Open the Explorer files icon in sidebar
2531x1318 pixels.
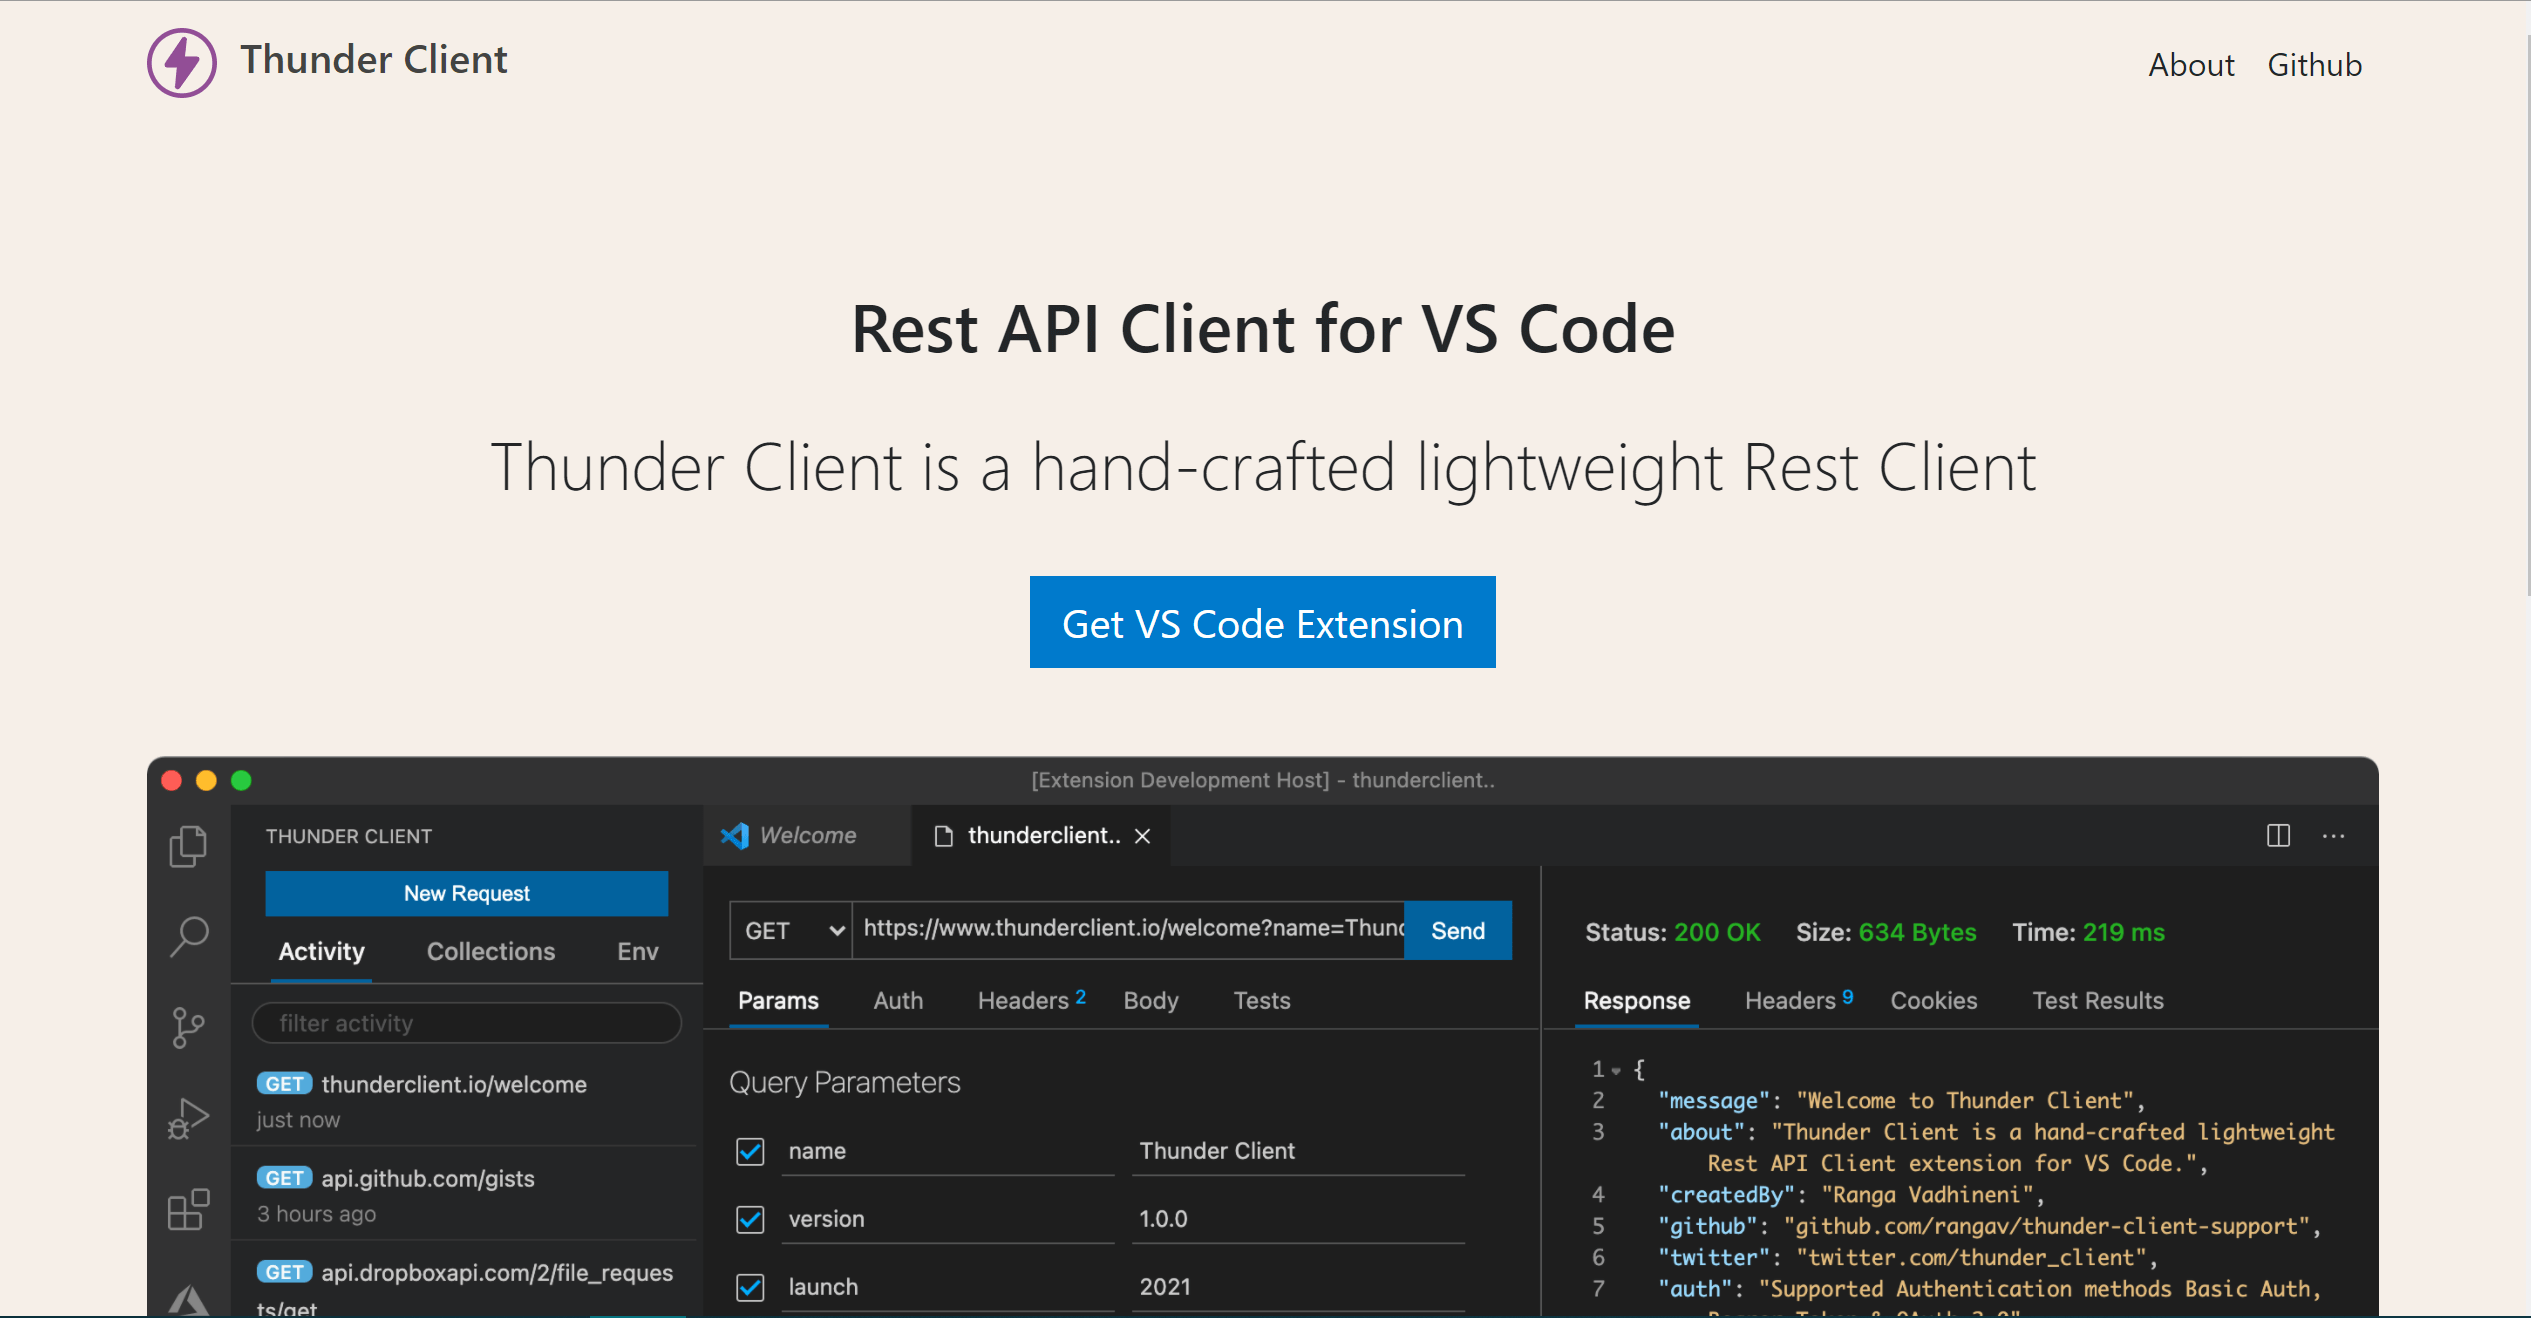pyautogui.click(x=188, y=846)
